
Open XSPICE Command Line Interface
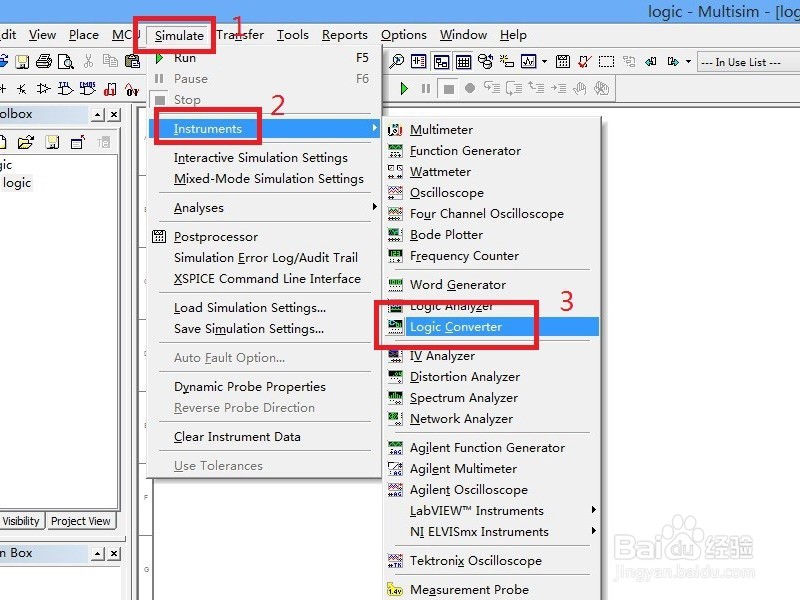(267, 279)
